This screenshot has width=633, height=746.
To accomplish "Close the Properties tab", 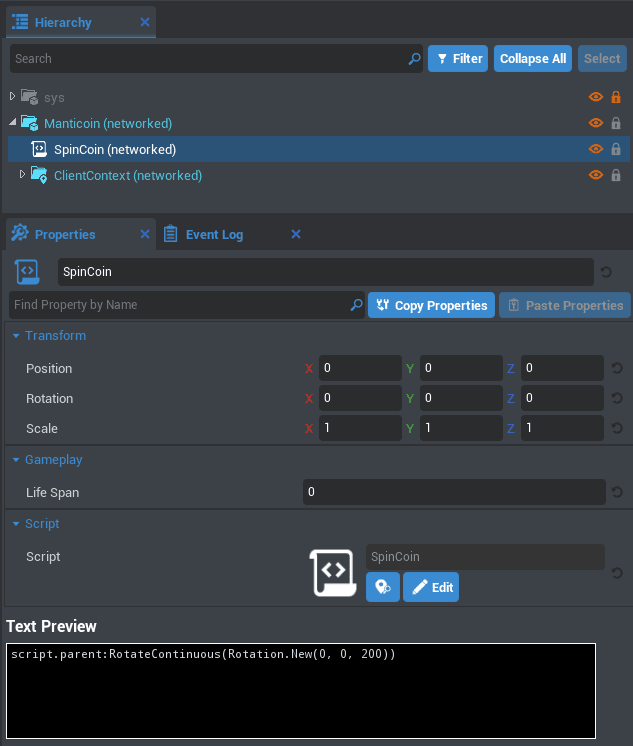I will pos(145,234).
